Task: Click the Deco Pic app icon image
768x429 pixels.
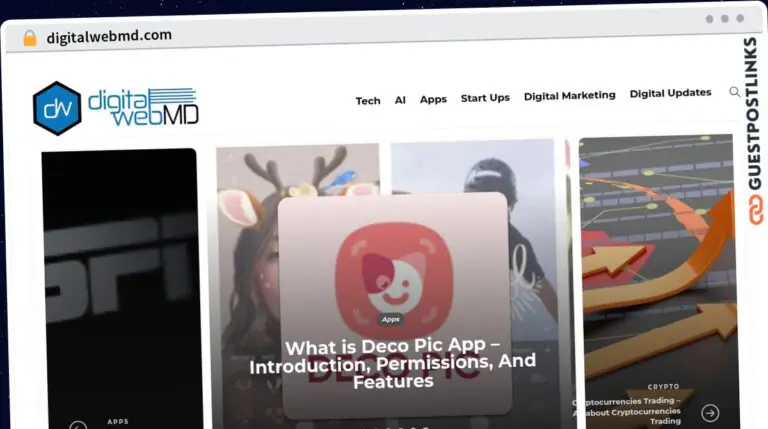Action: pos(393,280)
